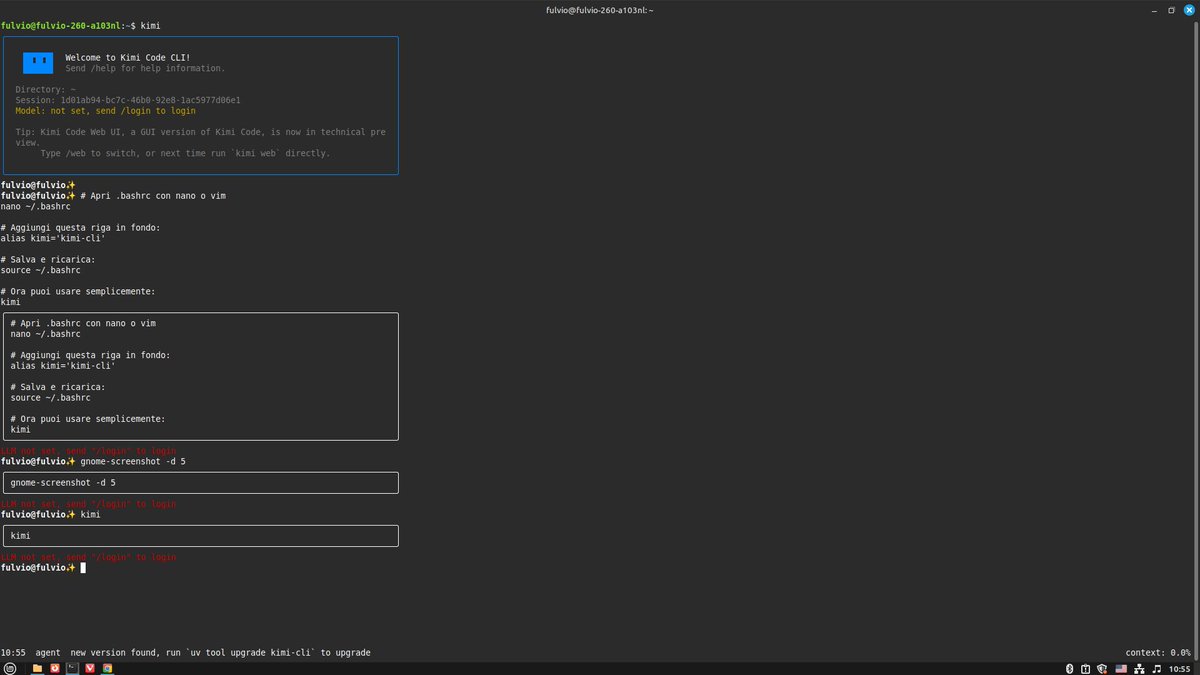Open the music note sound tray icon
Screen dimensions: 1200x675
1157,668
